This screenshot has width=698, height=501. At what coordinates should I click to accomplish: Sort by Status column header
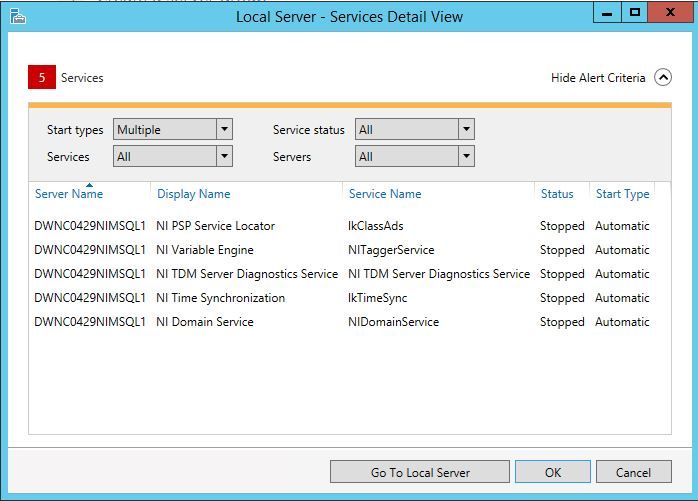557,194
